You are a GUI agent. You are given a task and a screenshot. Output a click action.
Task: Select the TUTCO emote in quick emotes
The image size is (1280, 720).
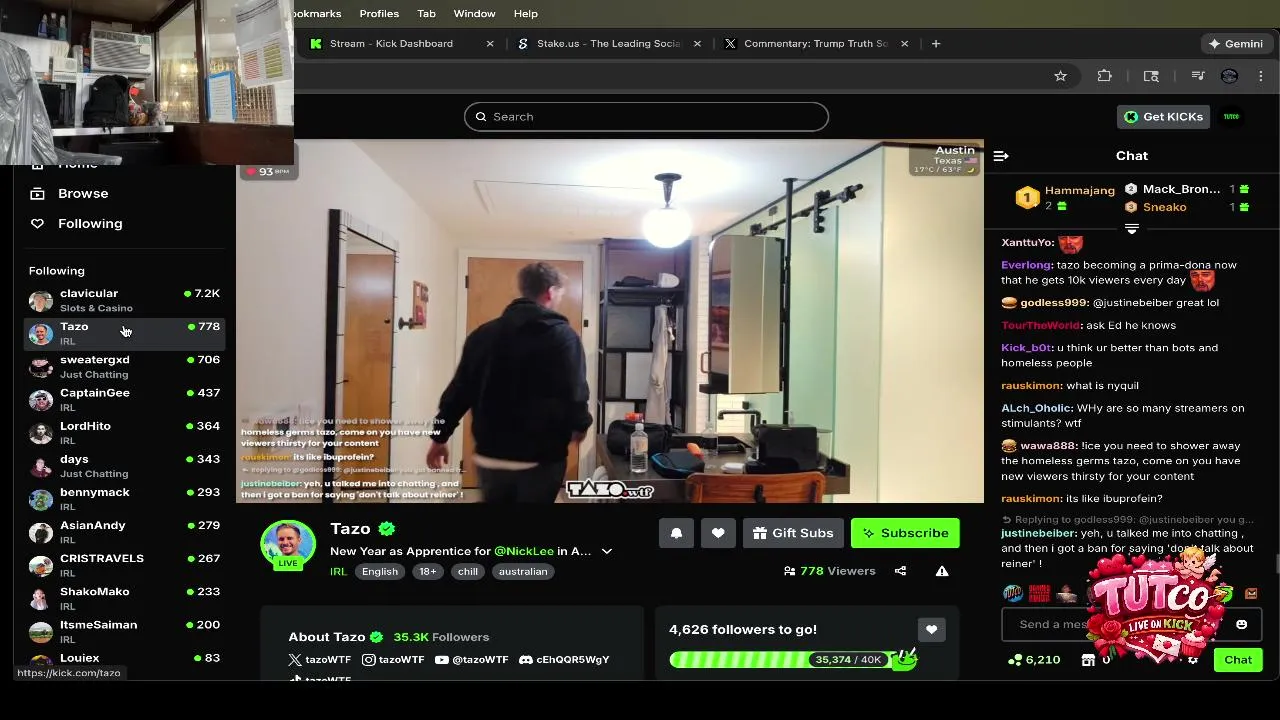[1013, 594]
